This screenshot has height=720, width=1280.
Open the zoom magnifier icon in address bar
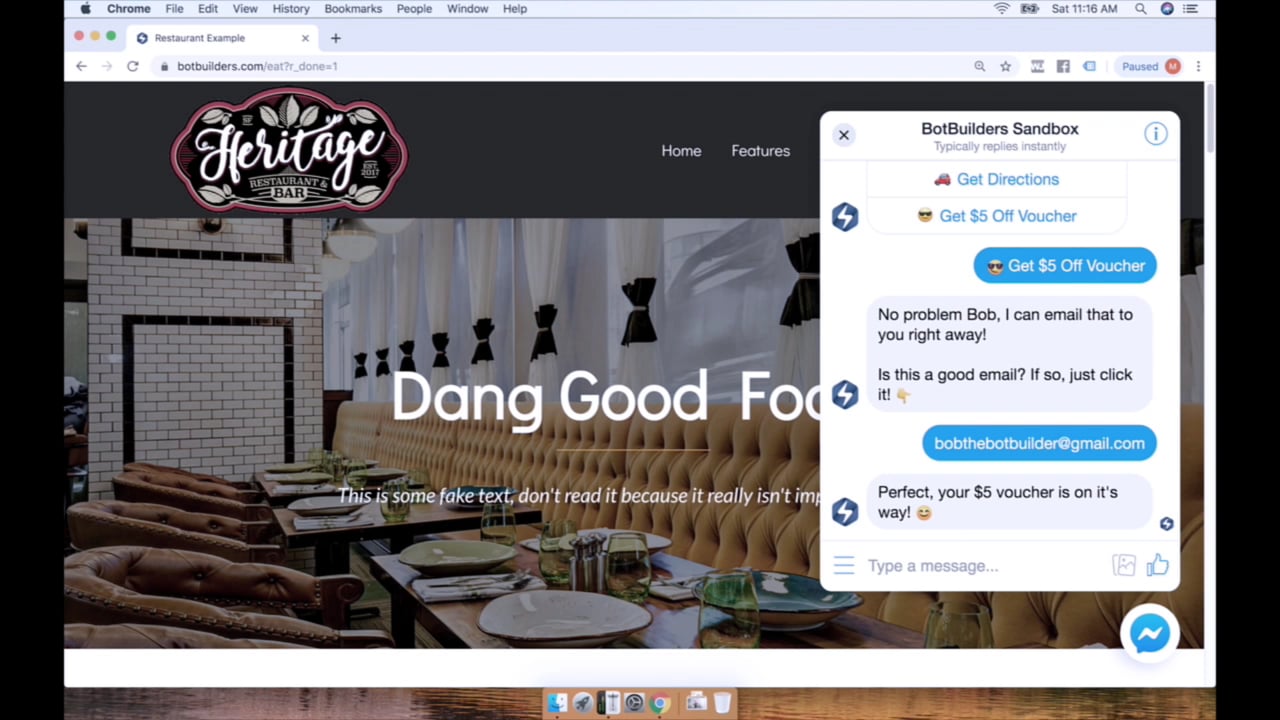tap(980, 66)
